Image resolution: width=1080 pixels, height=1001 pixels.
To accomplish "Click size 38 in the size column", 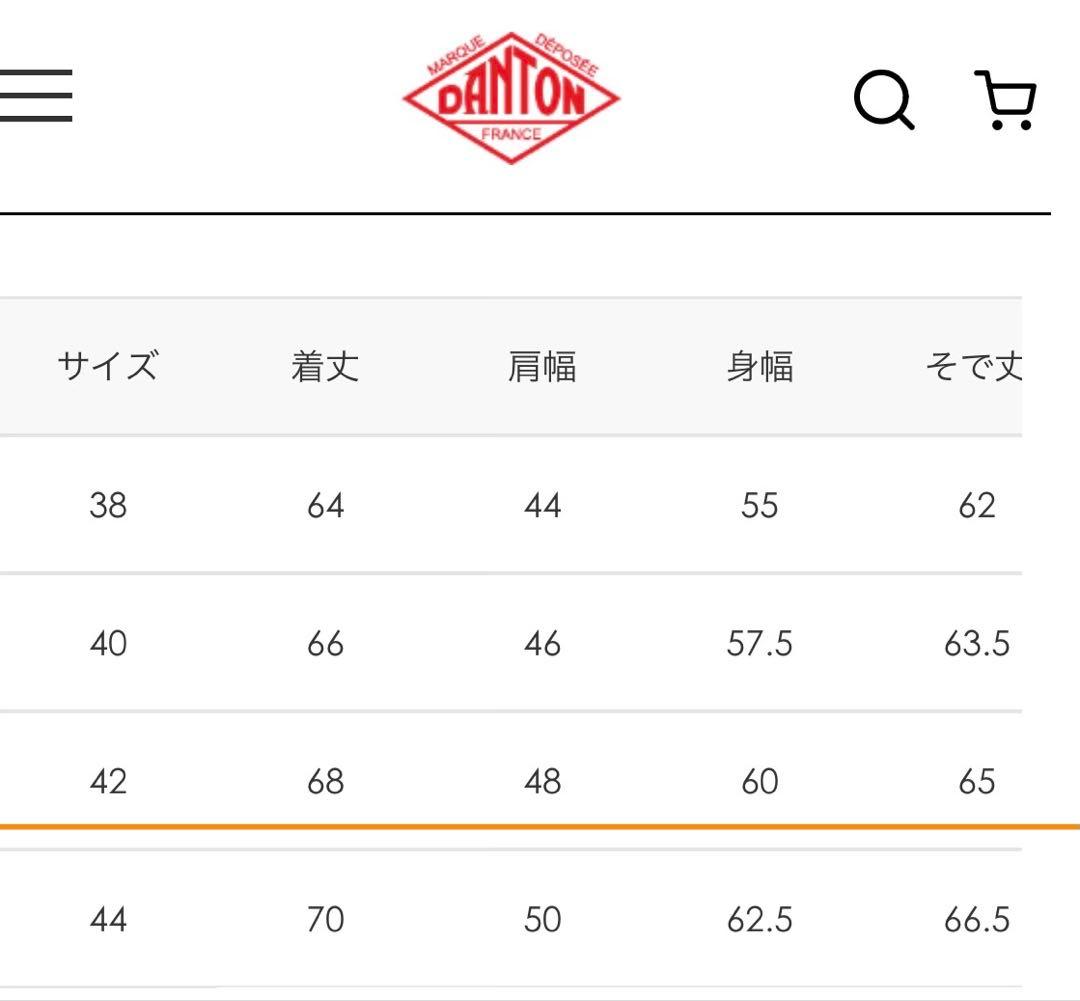I will coord(108,505).
